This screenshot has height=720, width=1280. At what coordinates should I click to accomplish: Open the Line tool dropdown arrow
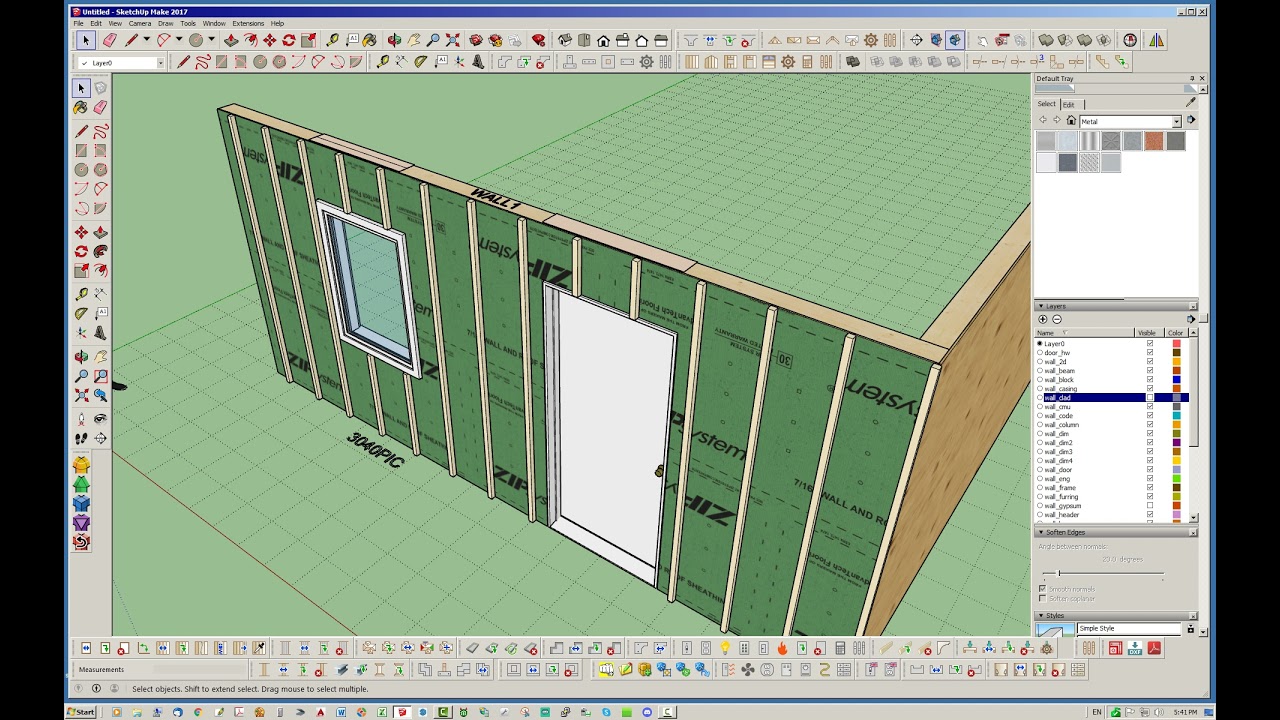(146, 40)
